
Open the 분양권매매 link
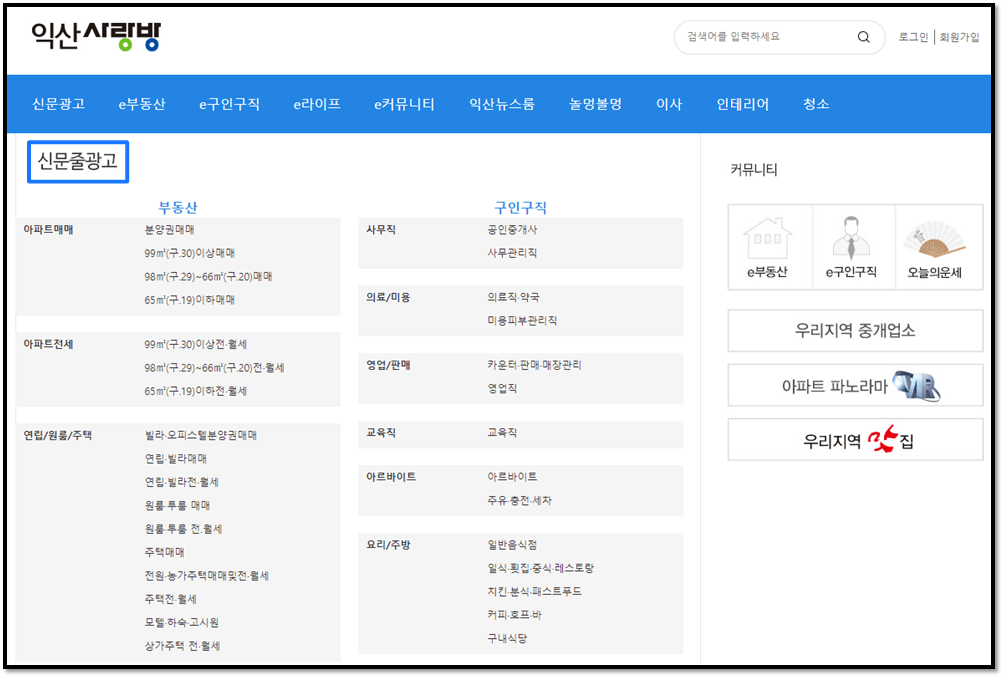170,230
